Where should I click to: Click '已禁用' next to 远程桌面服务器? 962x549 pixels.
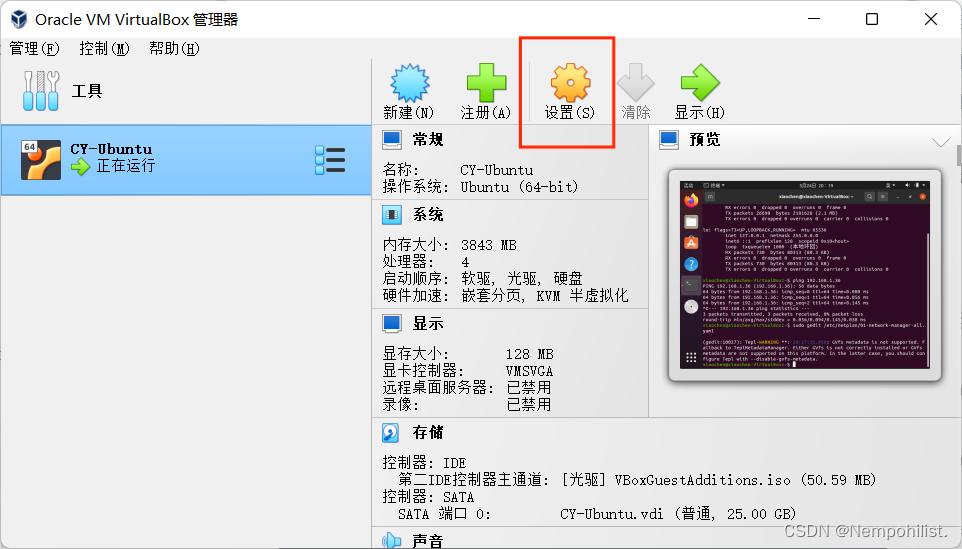point(529,388)
